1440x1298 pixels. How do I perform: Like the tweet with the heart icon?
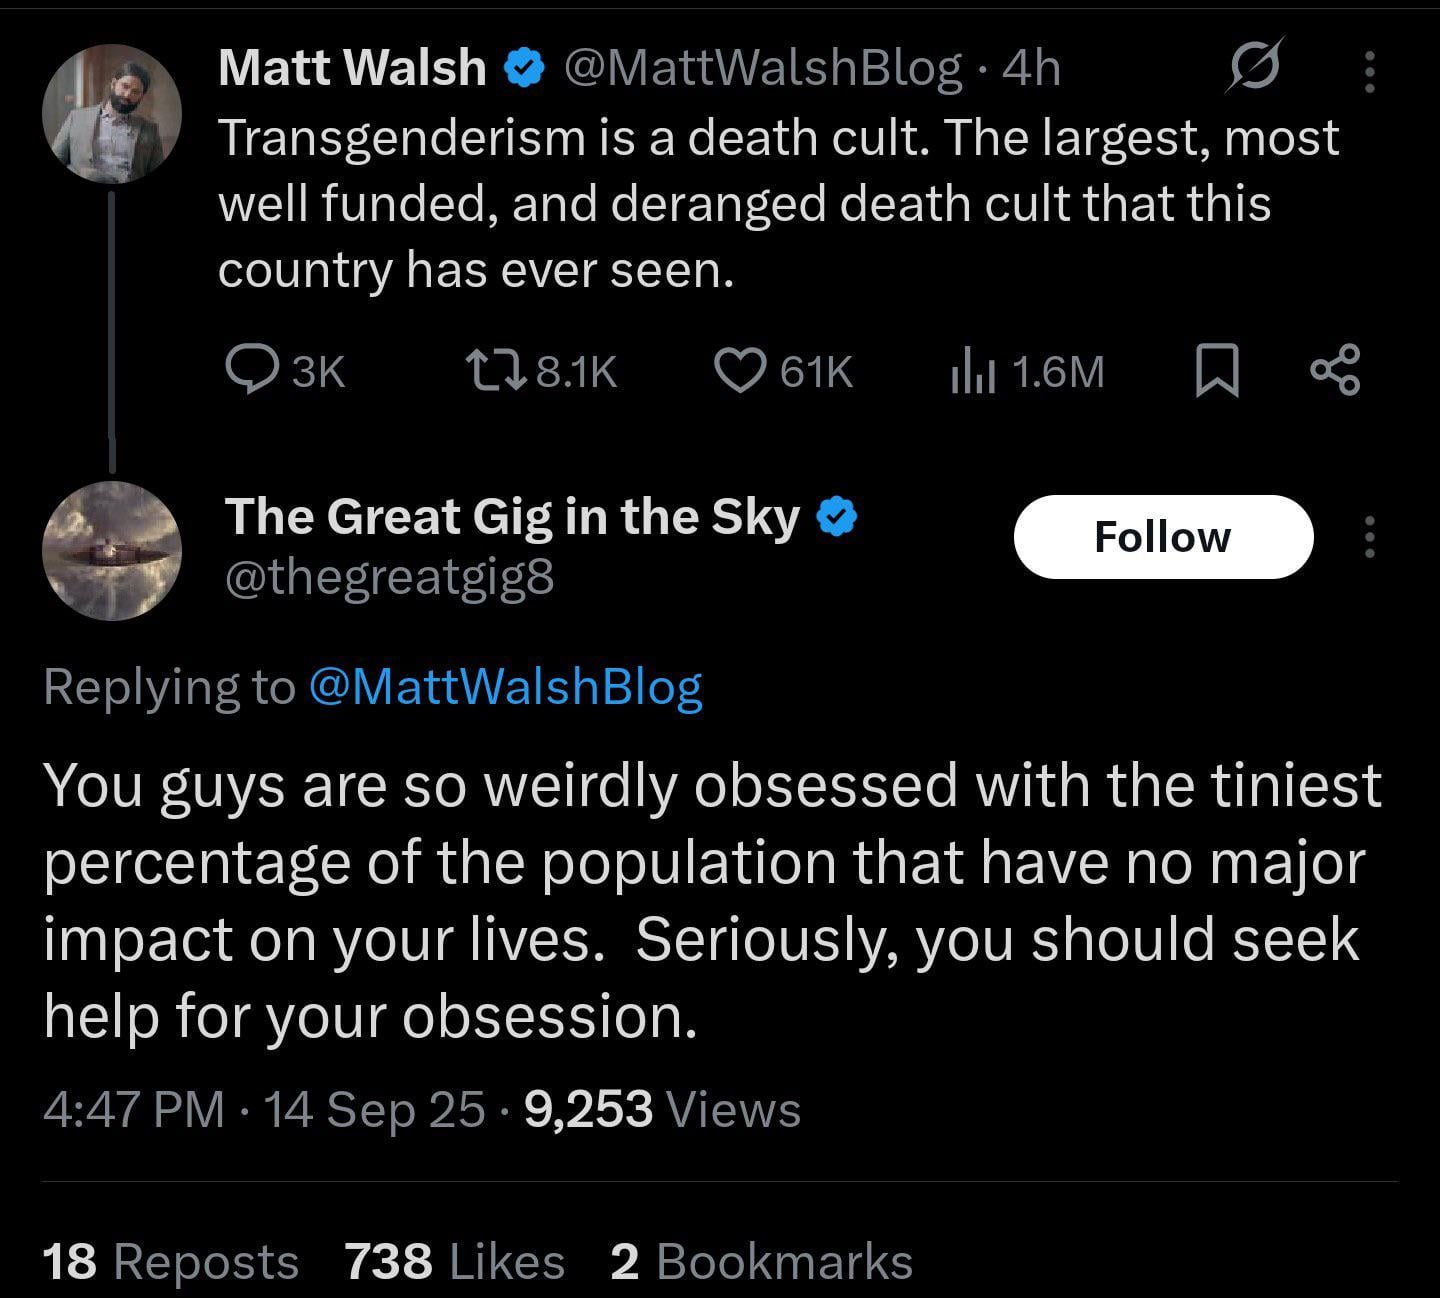(738, 371)
